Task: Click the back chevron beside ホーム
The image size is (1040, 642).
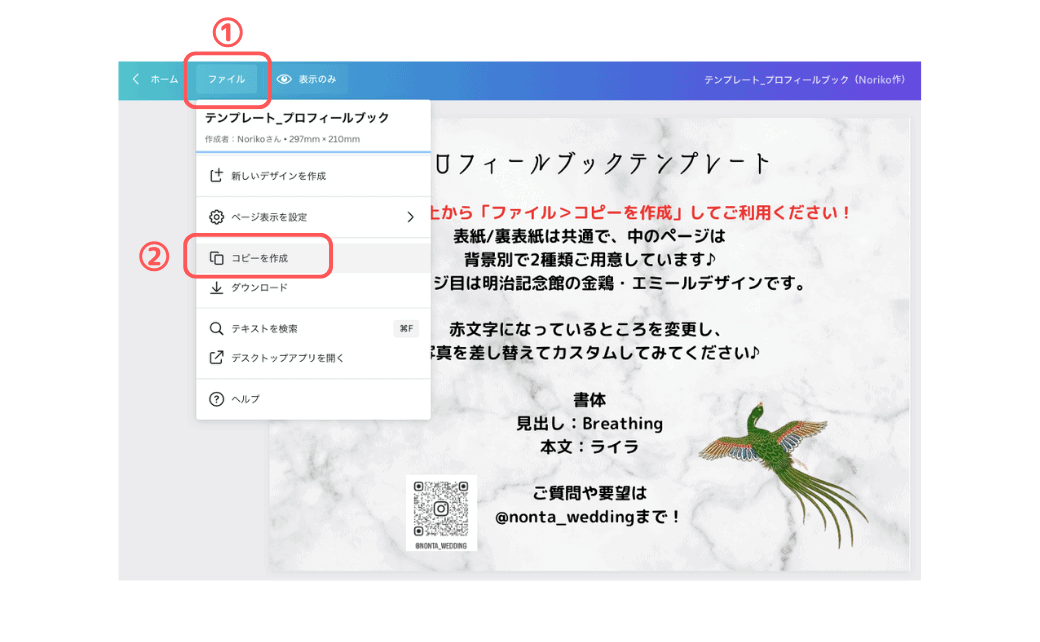Action: 136,79
